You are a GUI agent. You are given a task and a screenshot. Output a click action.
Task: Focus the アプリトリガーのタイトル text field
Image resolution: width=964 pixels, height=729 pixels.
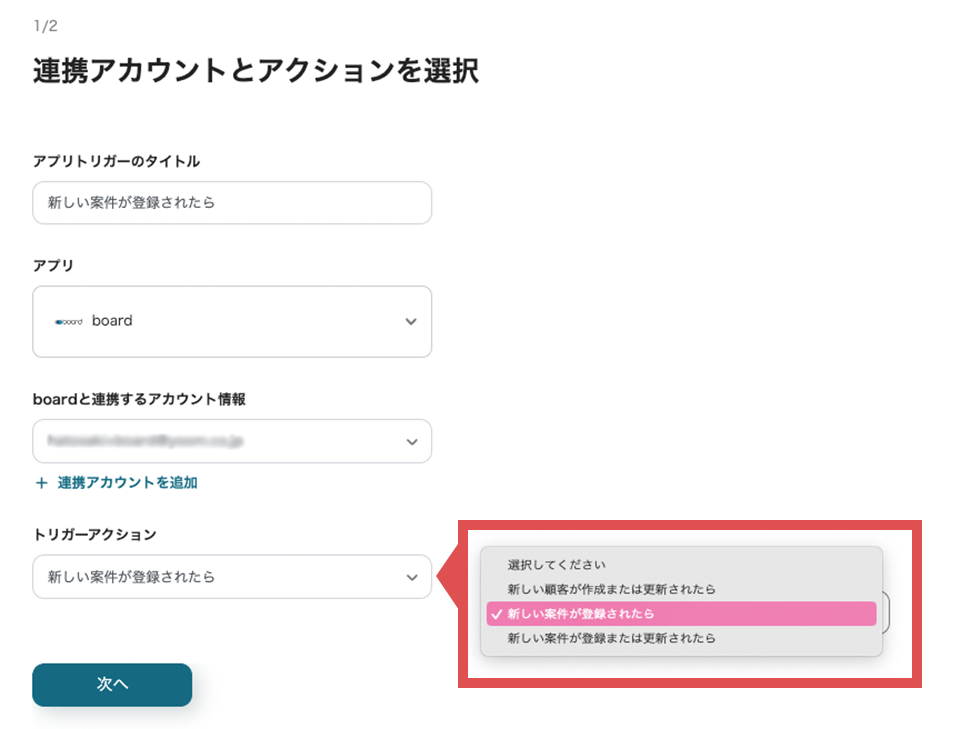(x=232, y=203)
